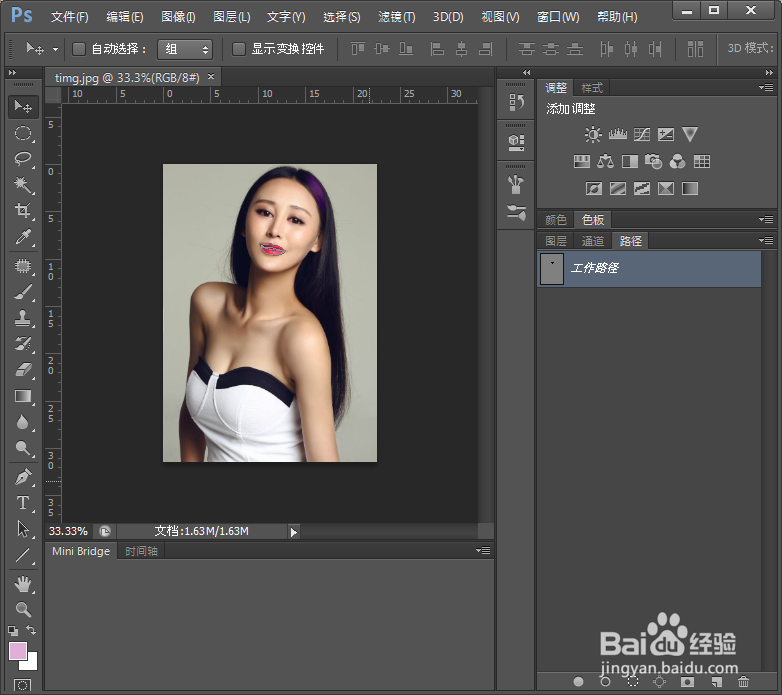Expand status bar info arrow
Image resolution: width=782 pixels, height=695 pixels.
point(294,532)
